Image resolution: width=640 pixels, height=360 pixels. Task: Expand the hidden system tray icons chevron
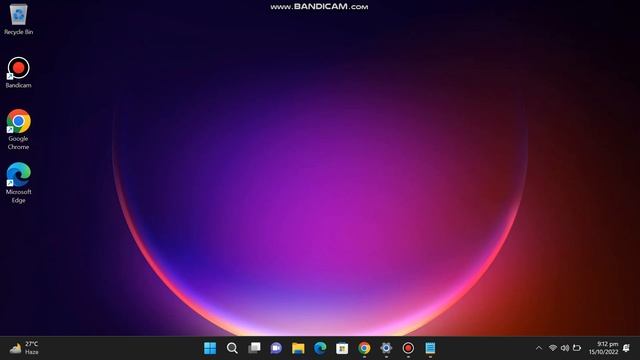(x=539, y=348)
